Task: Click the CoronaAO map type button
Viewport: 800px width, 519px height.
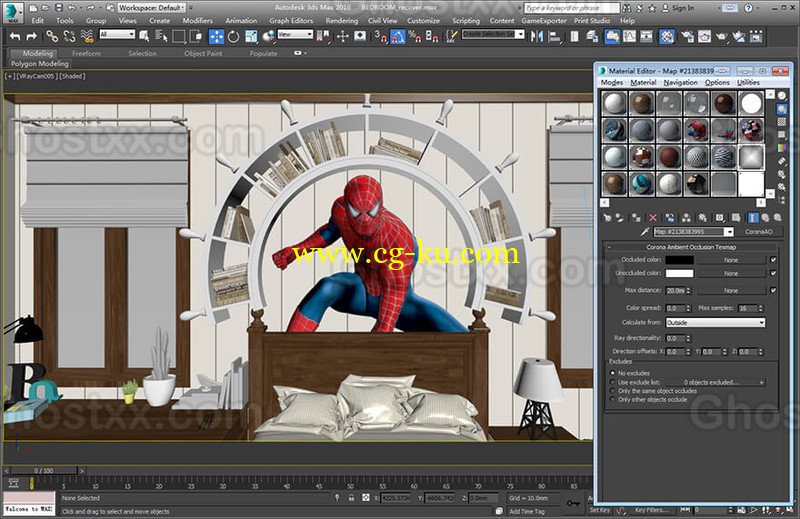Action: pyautogui.click(x=758, y=232)
